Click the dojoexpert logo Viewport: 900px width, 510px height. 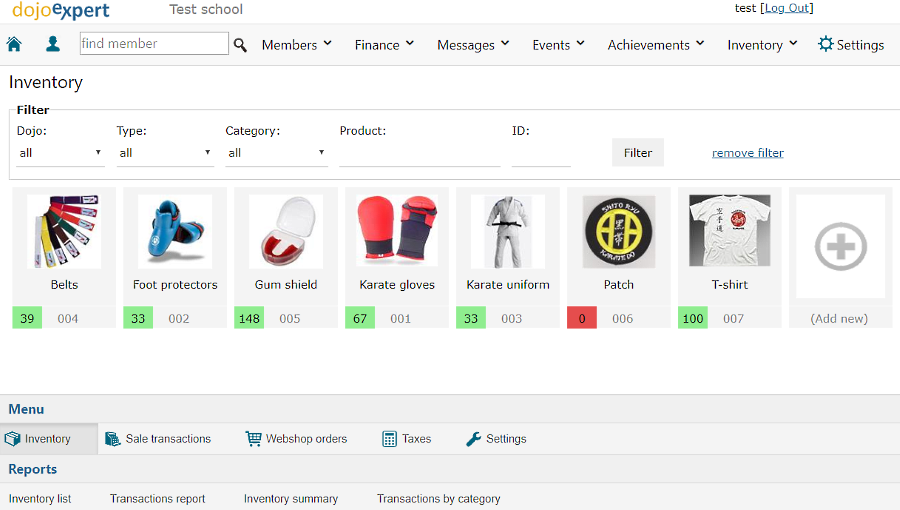click(x=61, y=10)
